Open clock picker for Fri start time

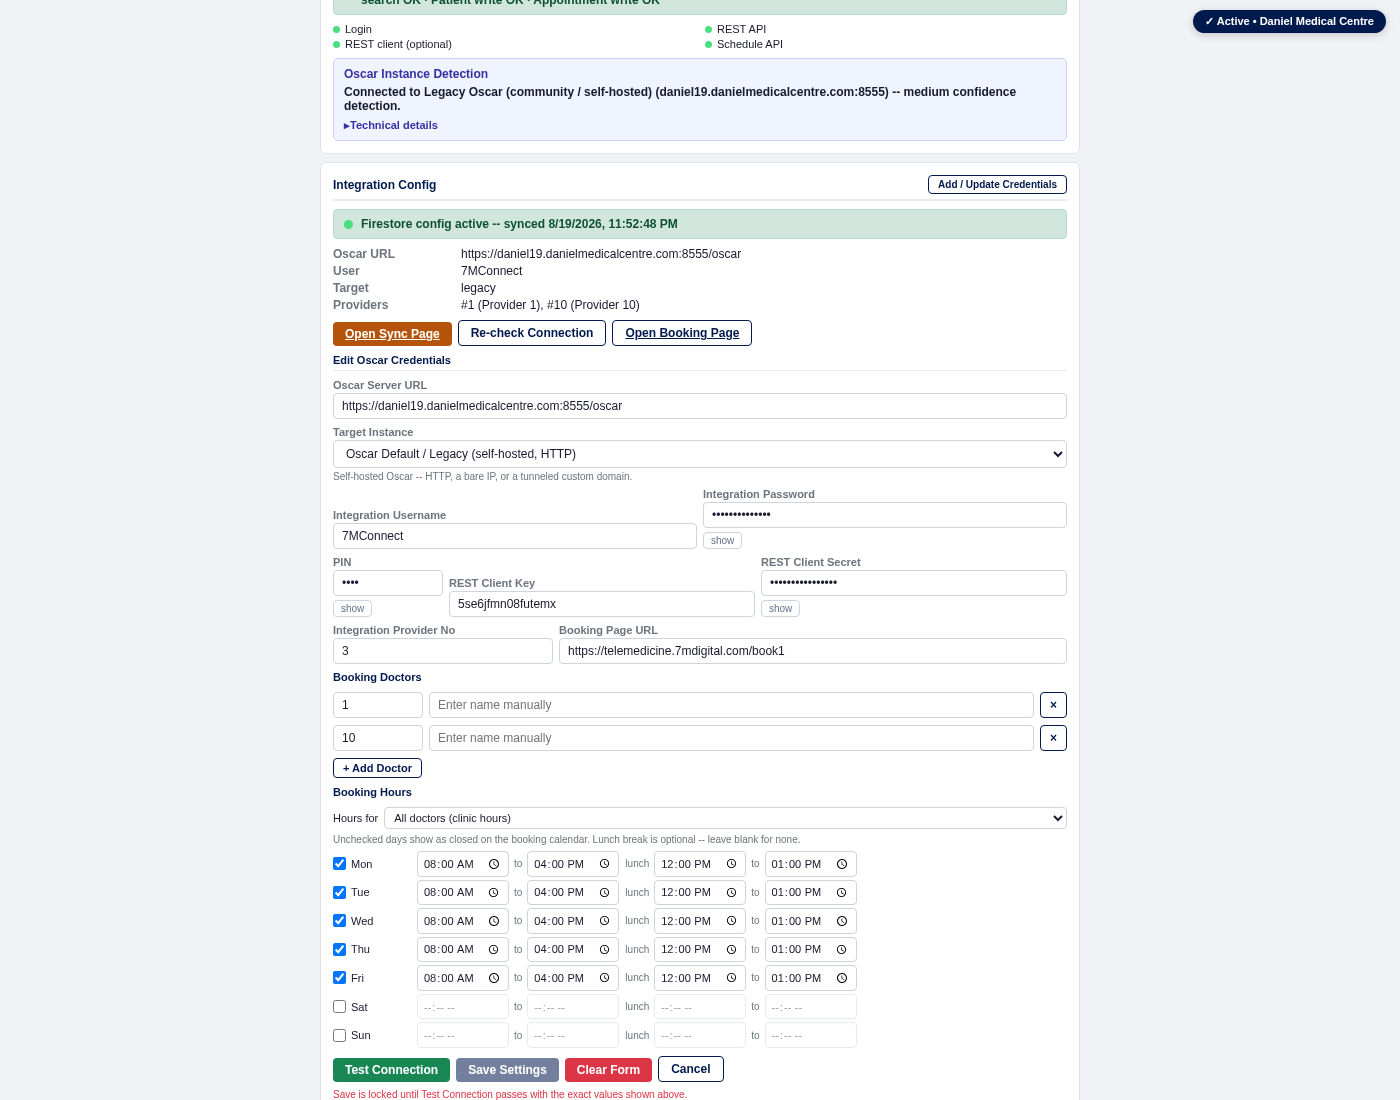pos(494,978)
